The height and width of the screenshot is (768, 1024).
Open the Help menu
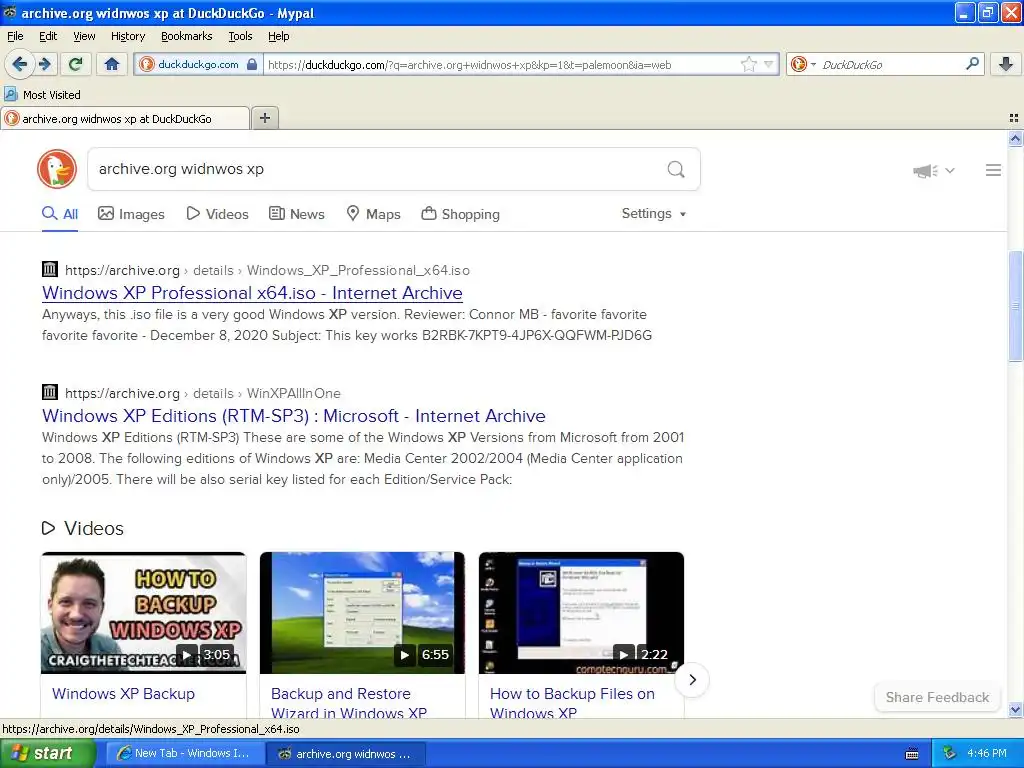tap(278, 36)
